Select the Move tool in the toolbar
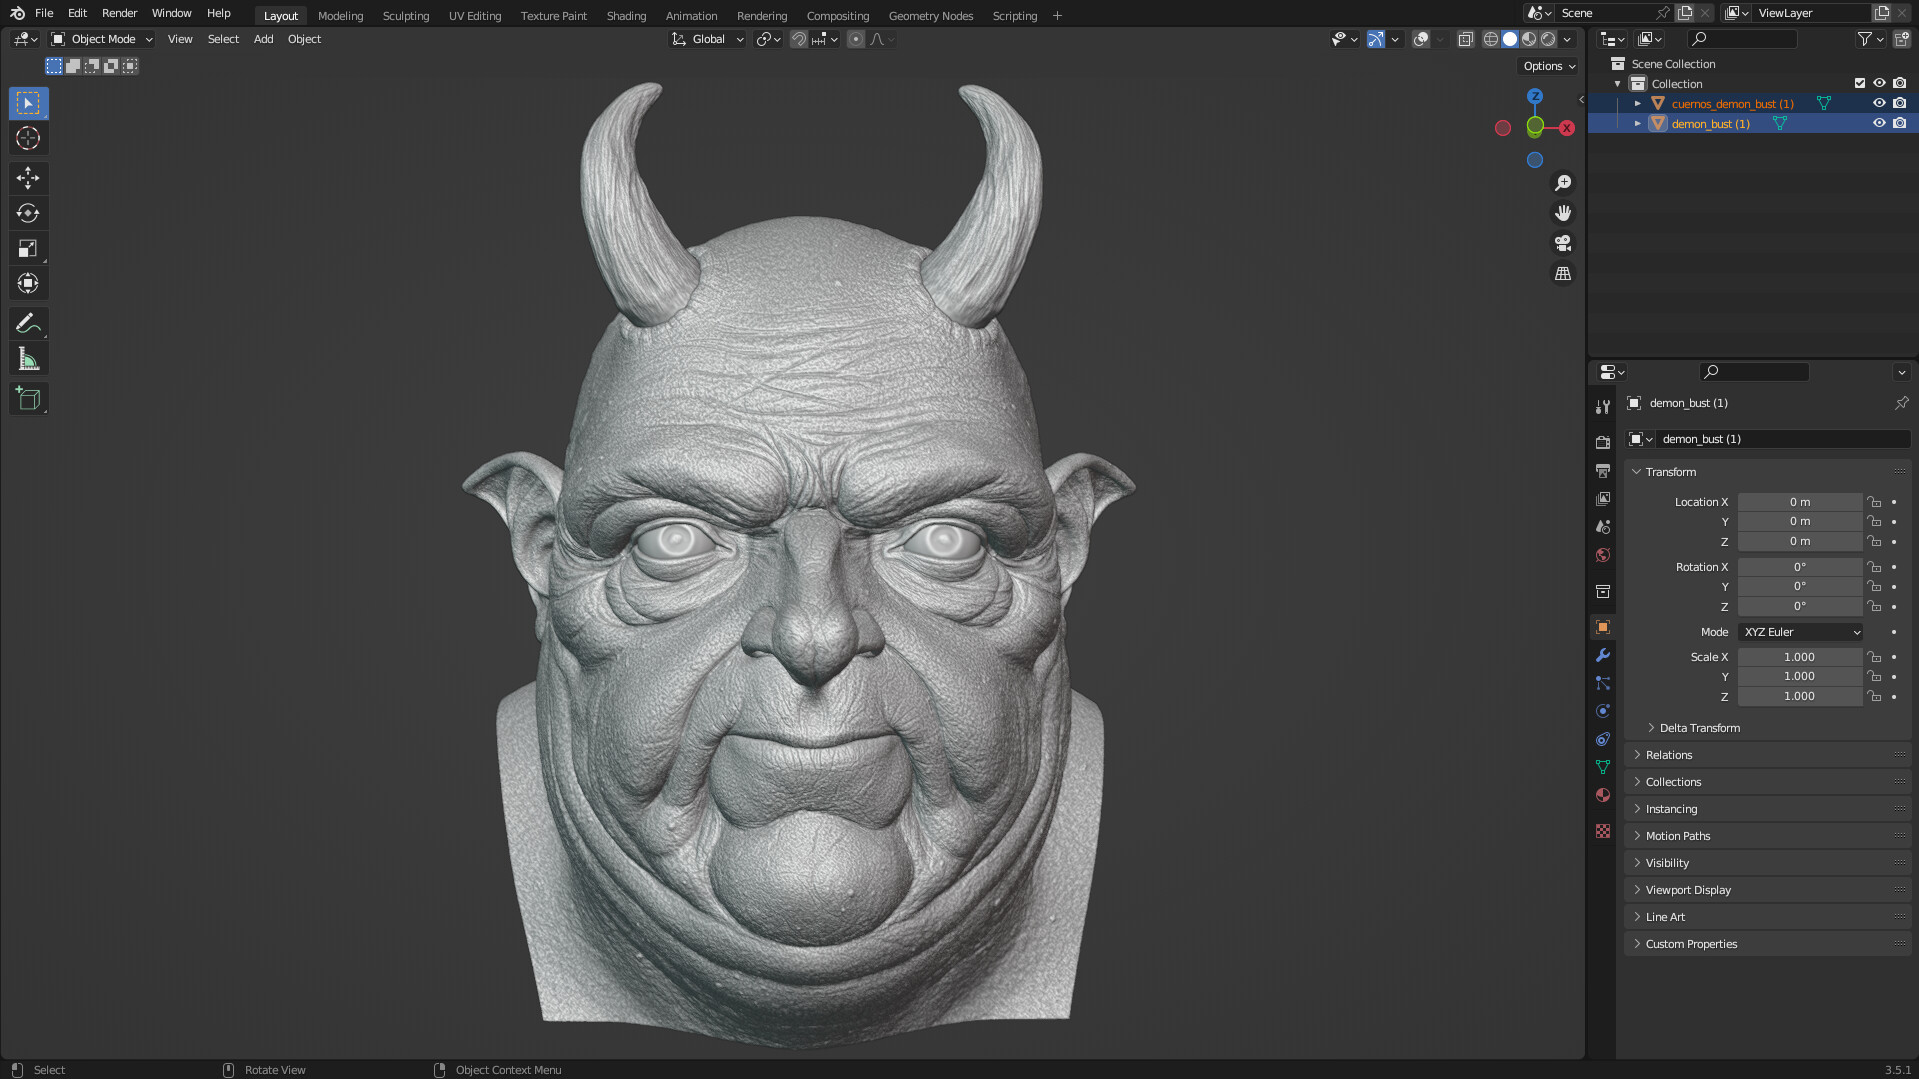 (x=28, y=178)
